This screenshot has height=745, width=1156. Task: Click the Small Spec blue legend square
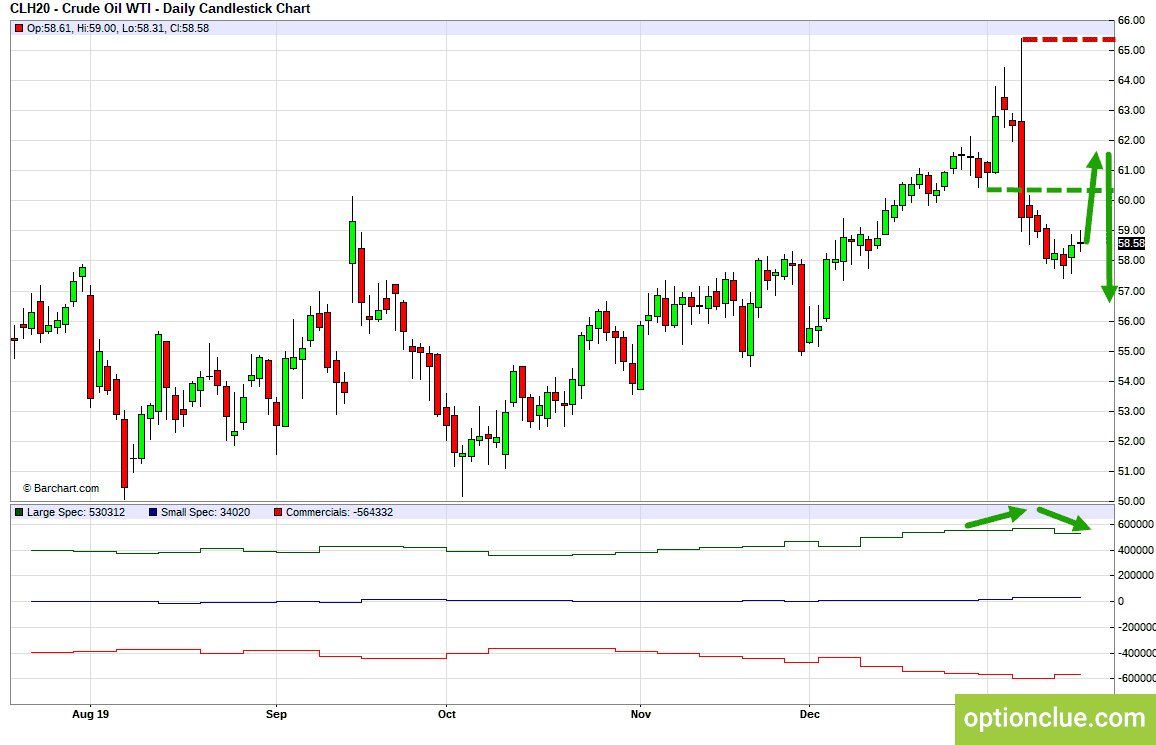153,512
